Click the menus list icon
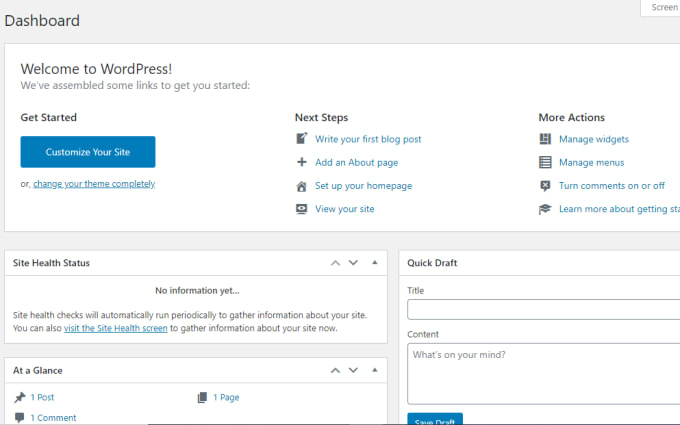 545,162
